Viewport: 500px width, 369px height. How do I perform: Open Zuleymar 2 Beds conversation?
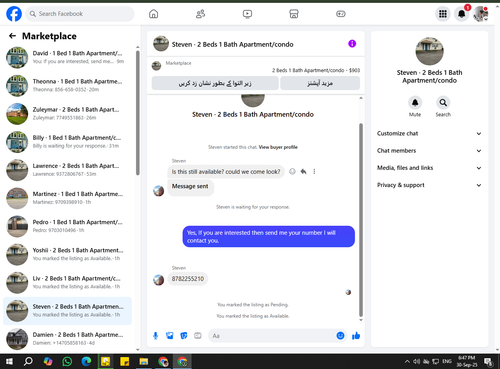67,114
